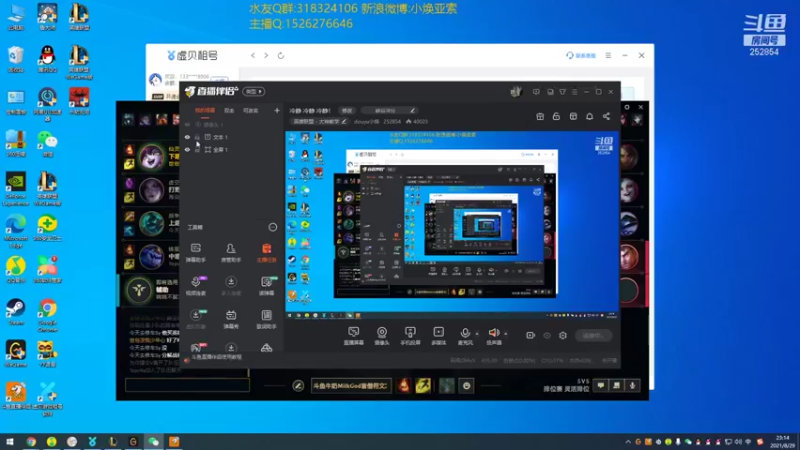
Task: Open hamburger menu in 直播伴侣 title bar
Action: 574,92
